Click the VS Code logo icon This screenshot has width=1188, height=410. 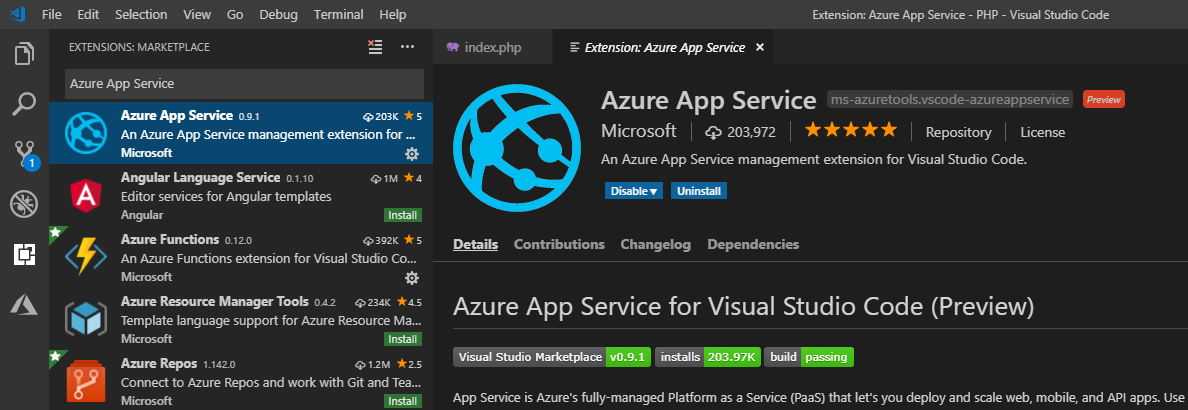click(x=17, y=14)
